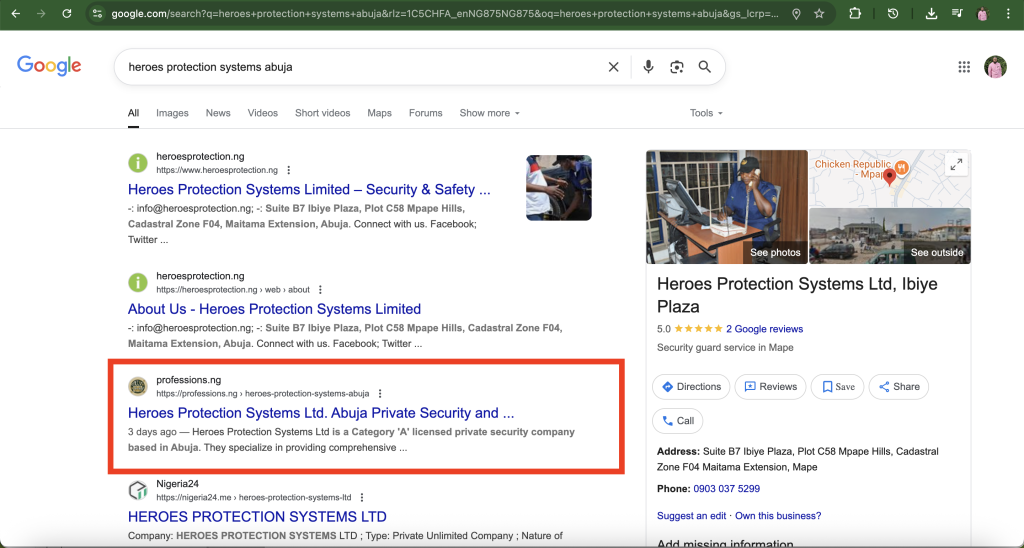Open See photos image in panel
Viewport: 1024px width, 548px height.
[x=727, y=207]
